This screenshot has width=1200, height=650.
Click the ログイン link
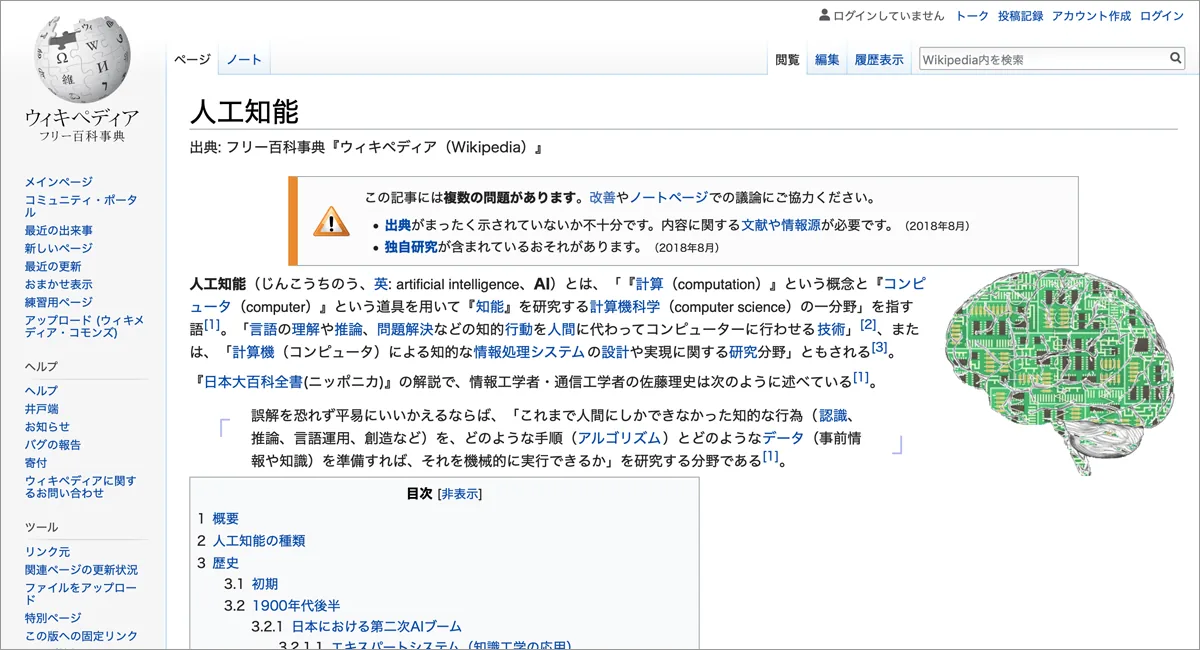click(x=1162, y=16)
